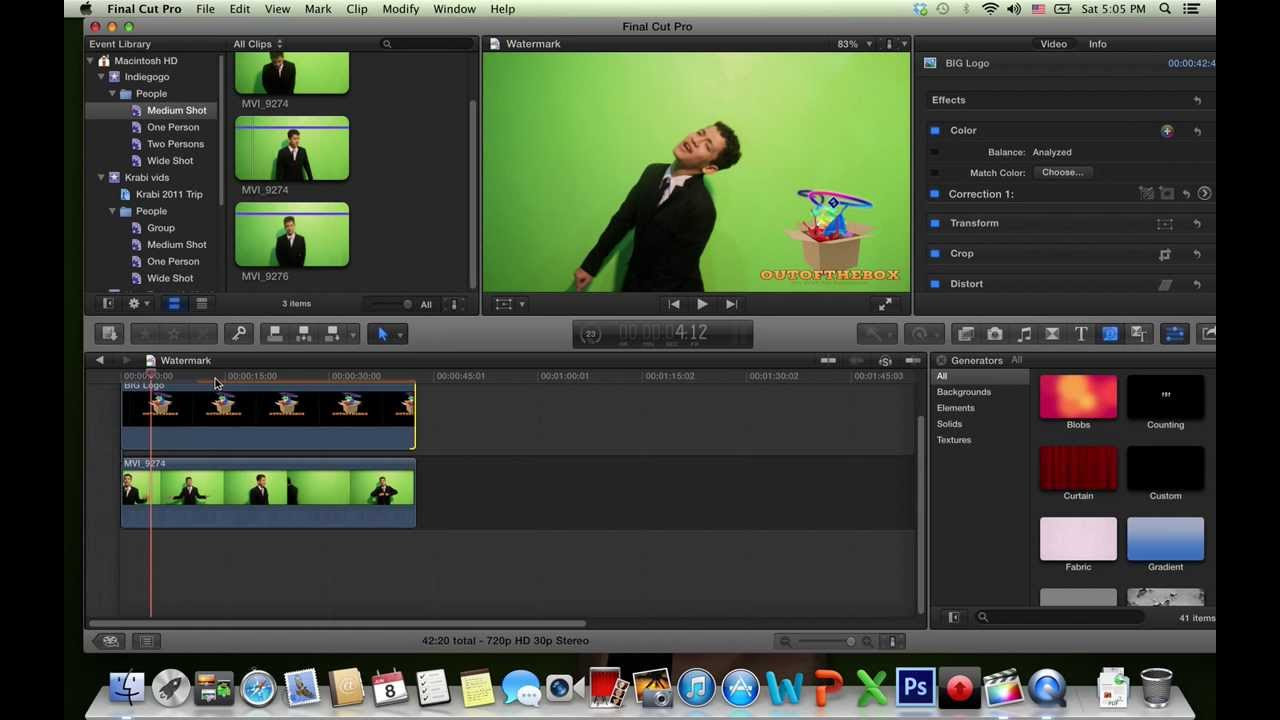Viewport: 1280px width, 720px height.
Task: Click the Match Color Choose button
Action: (1062, 172)
